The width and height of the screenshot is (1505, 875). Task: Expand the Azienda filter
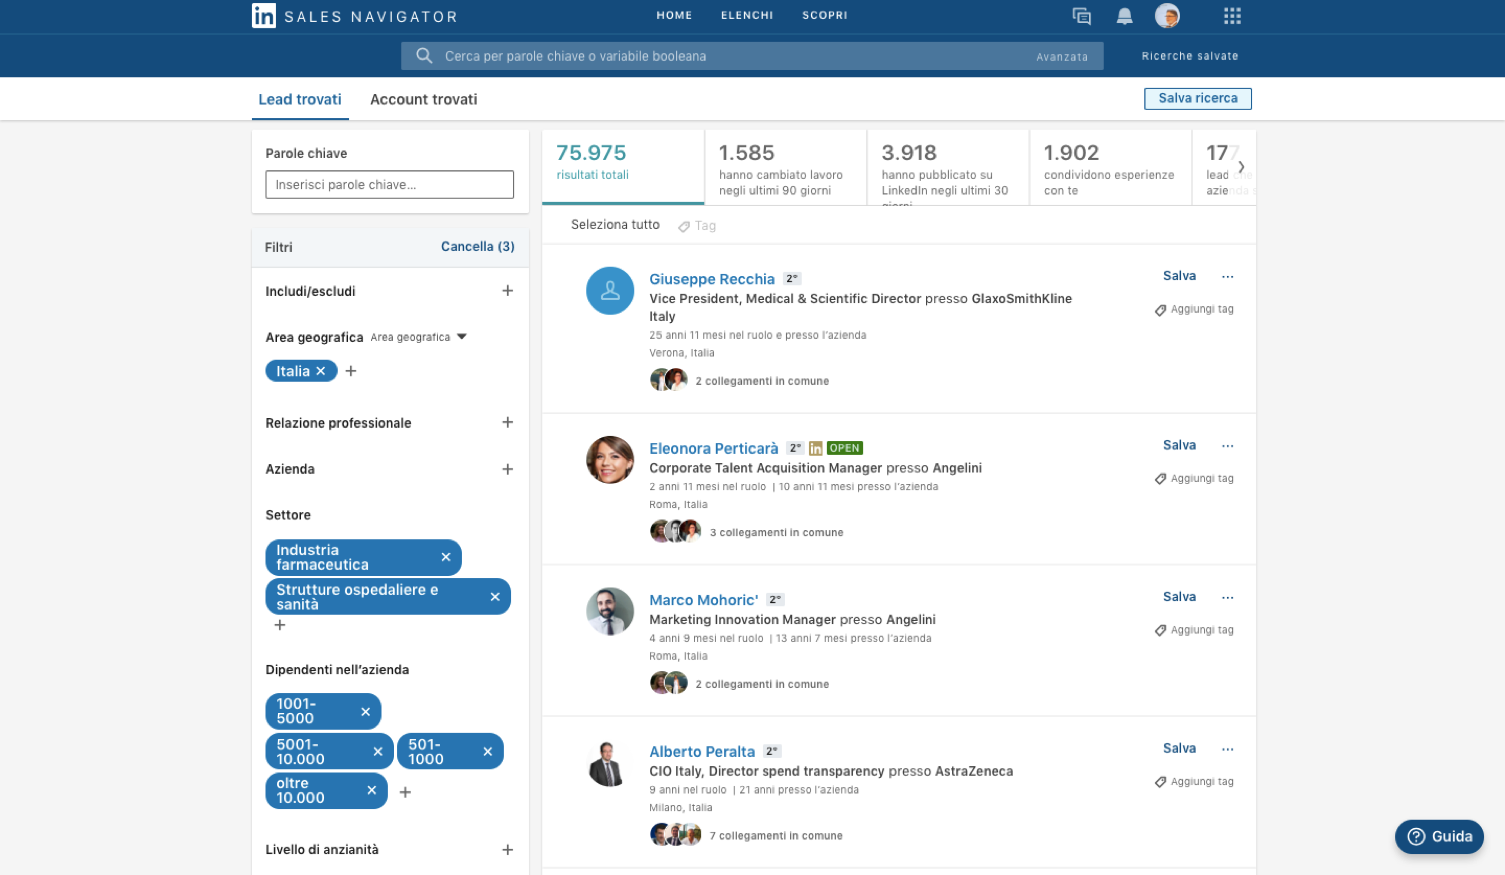508,469
